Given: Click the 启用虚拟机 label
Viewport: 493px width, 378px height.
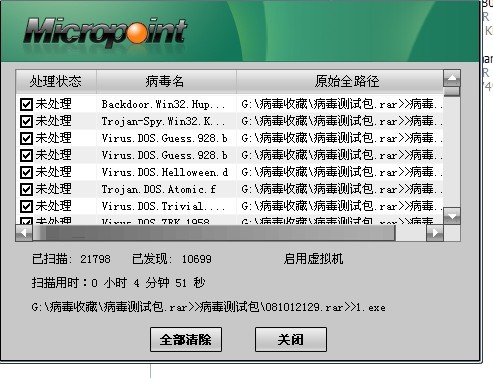Looking at the screenshot, I should tap(313, 259).
